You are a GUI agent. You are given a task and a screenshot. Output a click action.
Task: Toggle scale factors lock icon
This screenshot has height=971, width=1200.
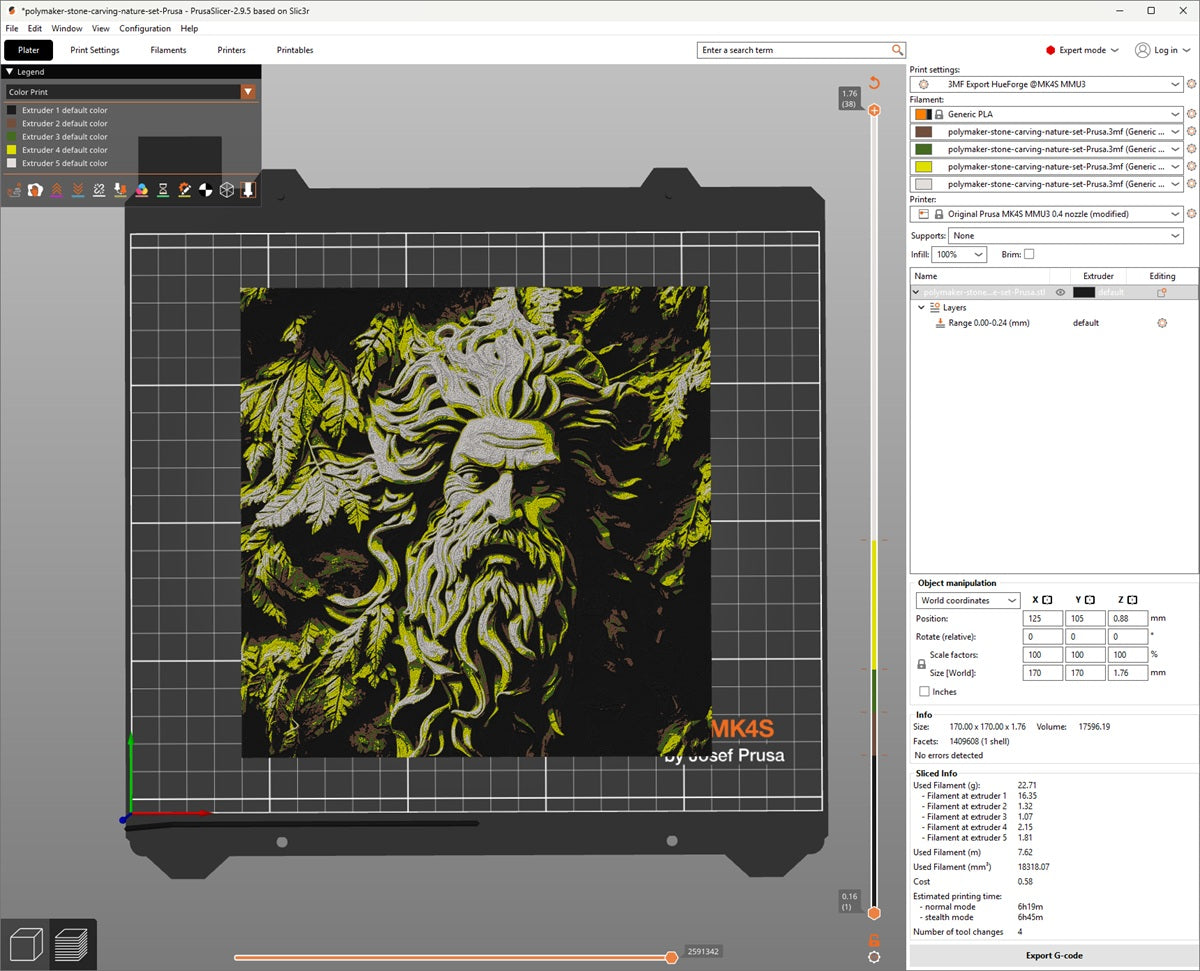tap(921, 664)
